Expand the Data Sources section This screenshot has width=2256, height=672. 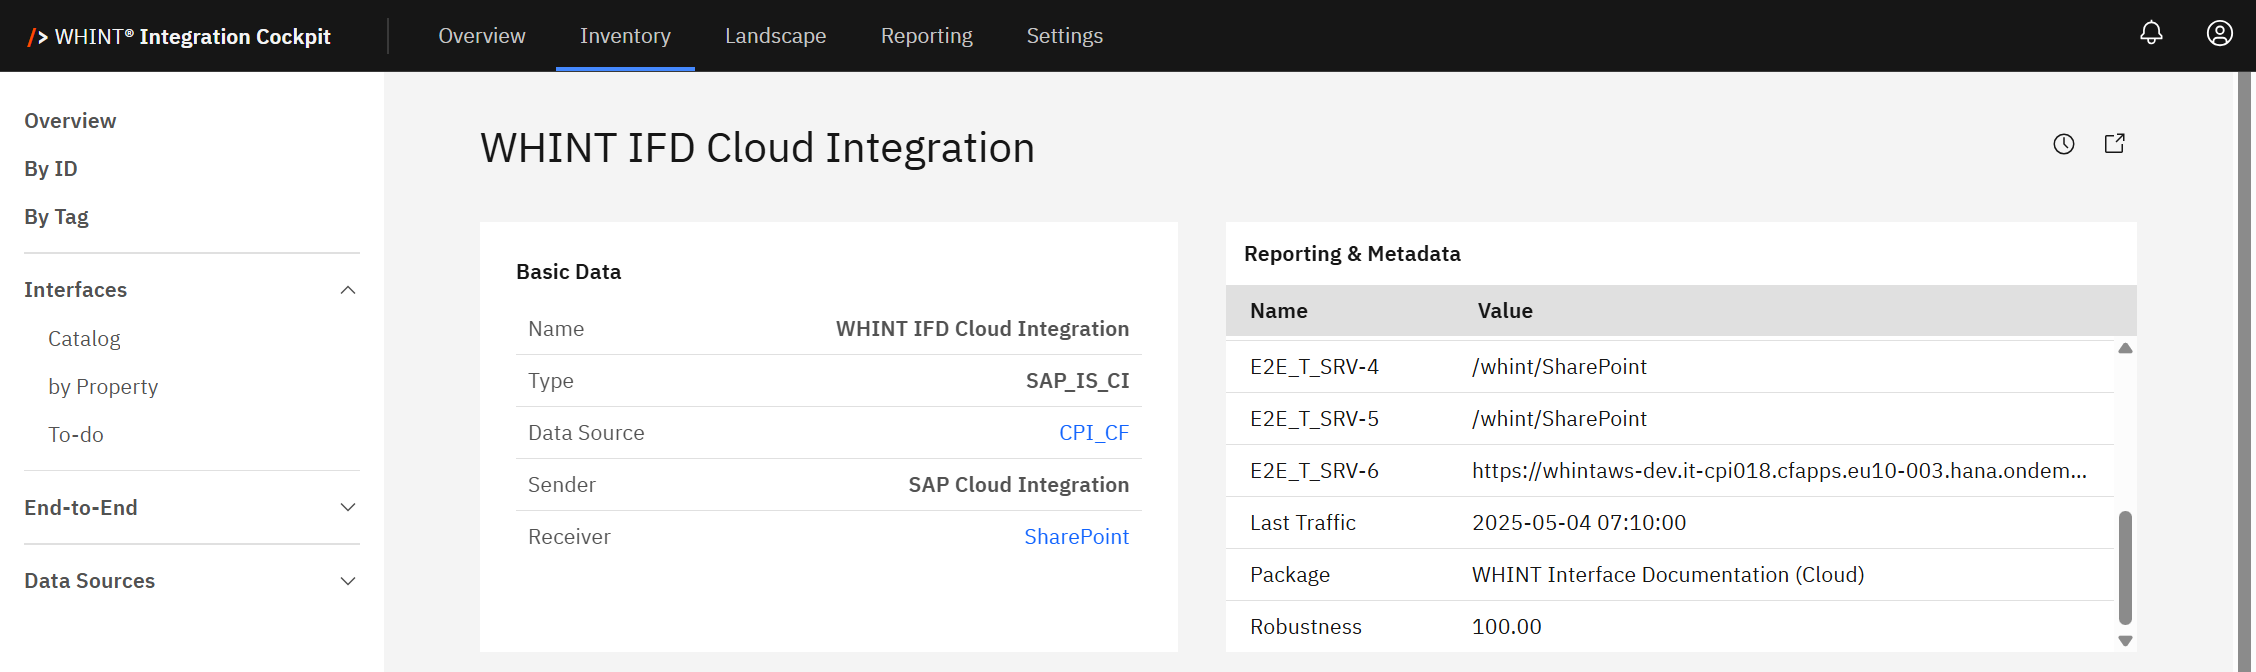click(x=348, y=581)
